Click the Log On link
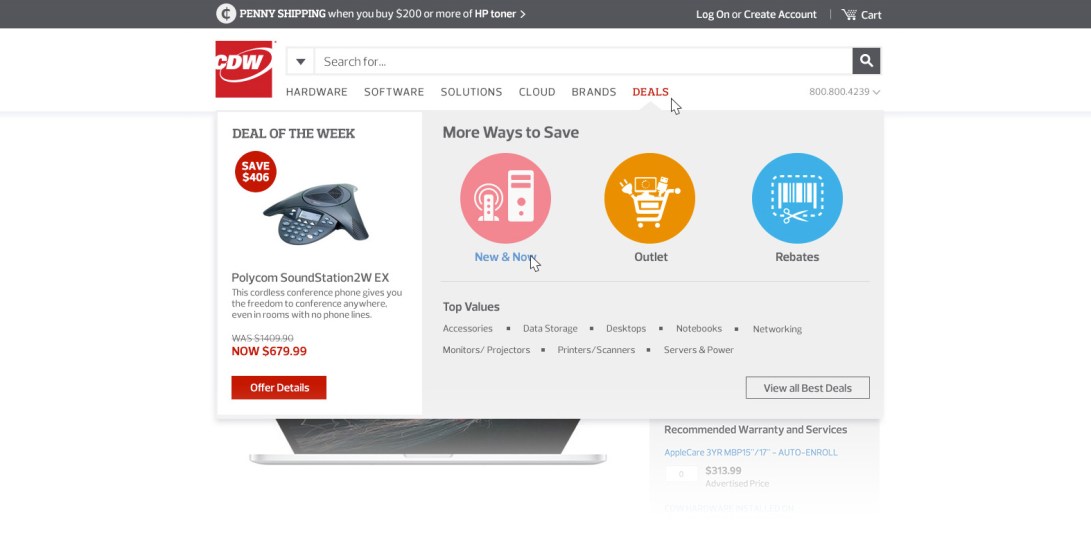This screenshot has height=560, width=1091. [712, 15]
